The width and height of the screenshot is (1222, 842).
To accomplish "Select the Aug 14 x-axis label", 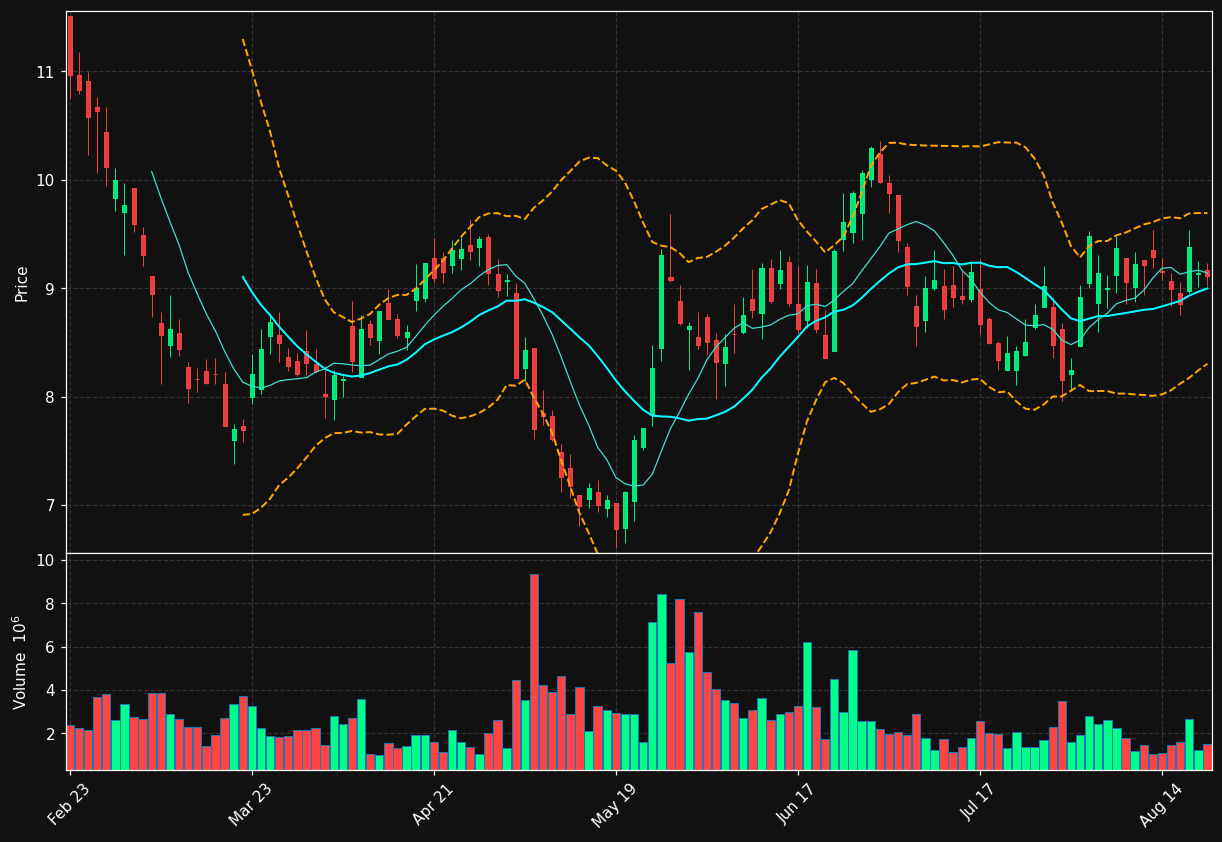I will (x=1160, y=803).
